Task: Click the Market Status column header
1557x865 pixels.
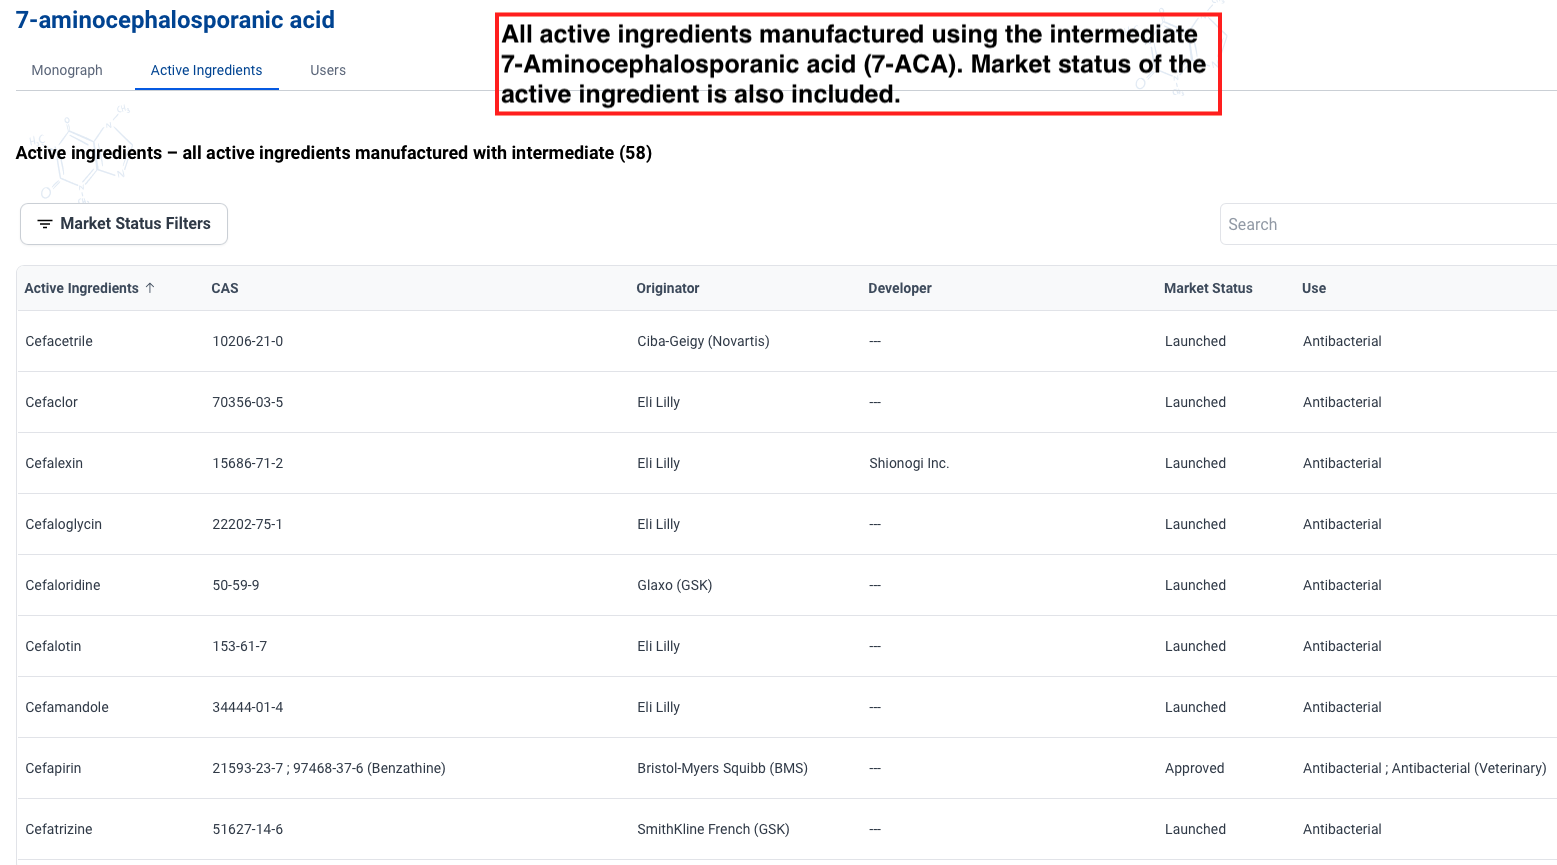Action: [1207, 288]
